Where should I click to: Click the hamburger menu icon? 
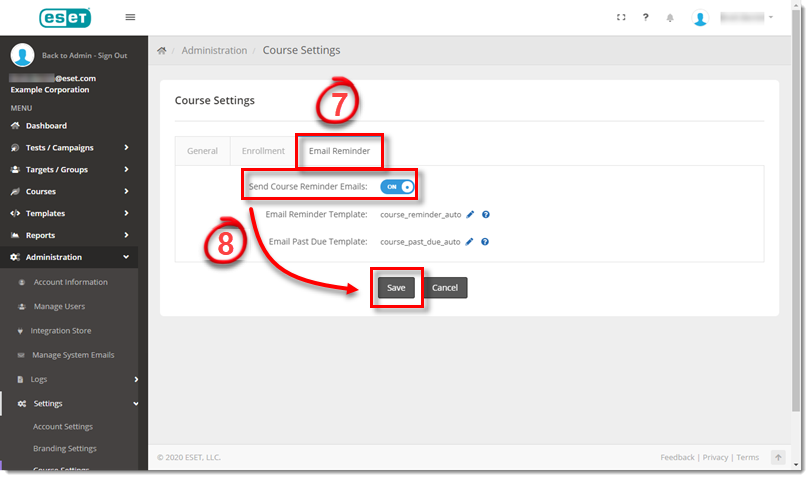pyautogui.click(x=130, y=17)
